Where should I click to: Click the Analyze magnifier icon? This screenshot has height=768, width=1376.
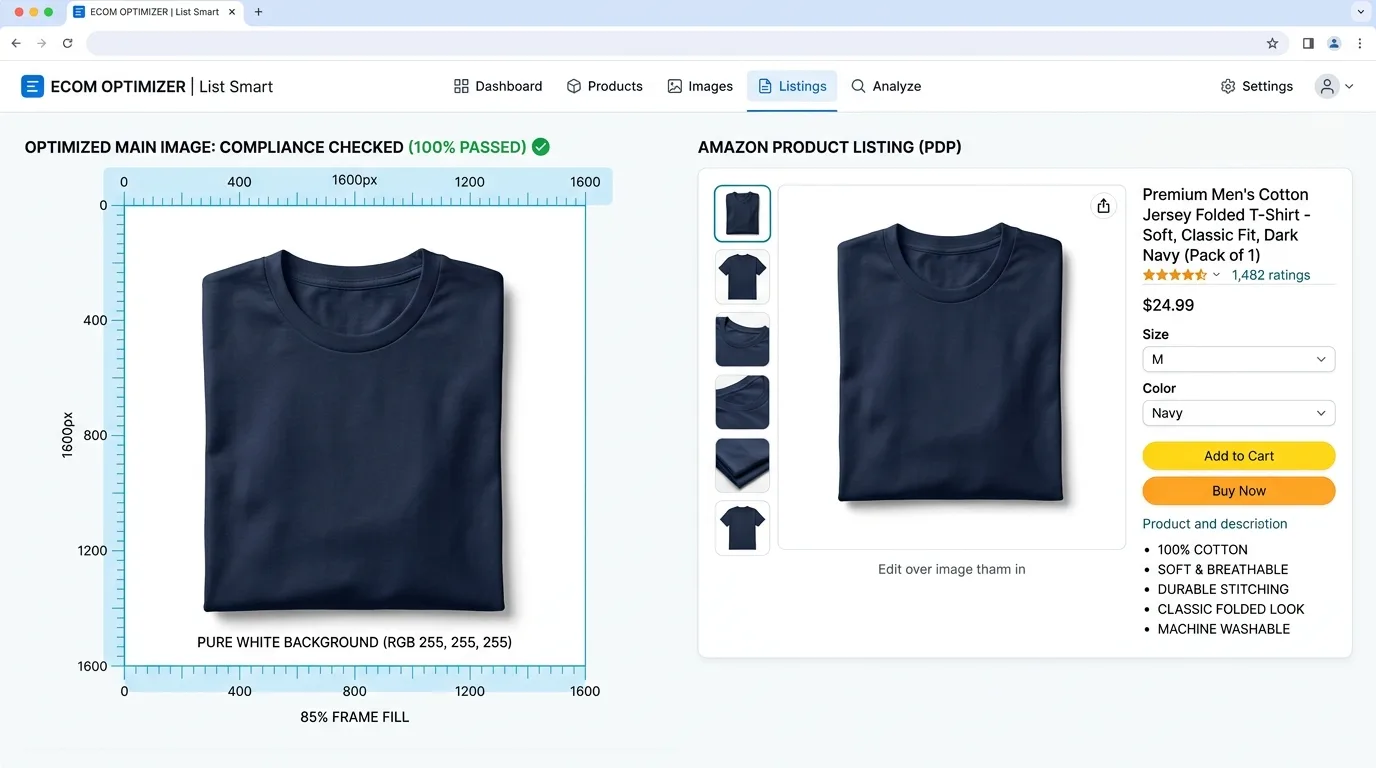tap(858, 86)
